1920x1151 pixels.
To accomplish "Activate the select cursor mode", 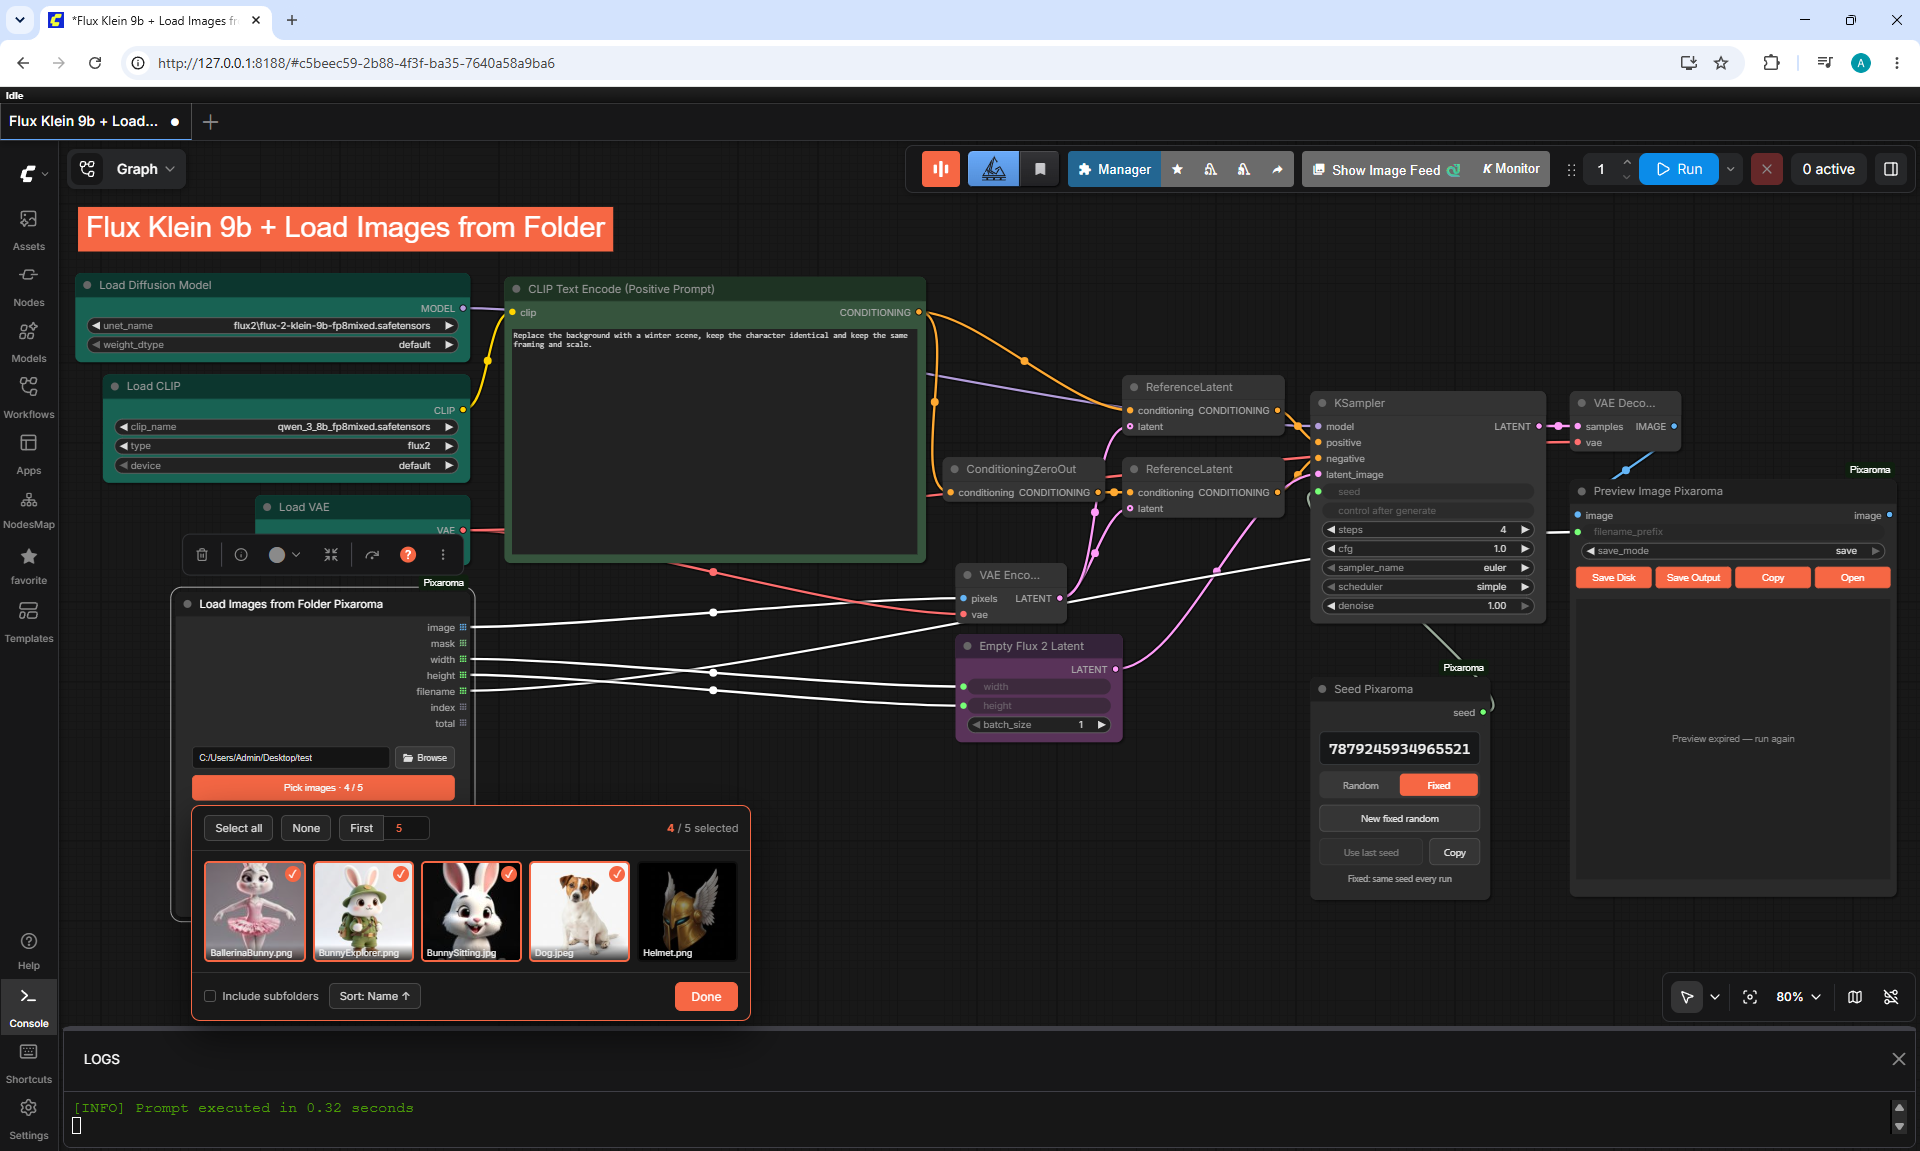I will (1687, 997).
